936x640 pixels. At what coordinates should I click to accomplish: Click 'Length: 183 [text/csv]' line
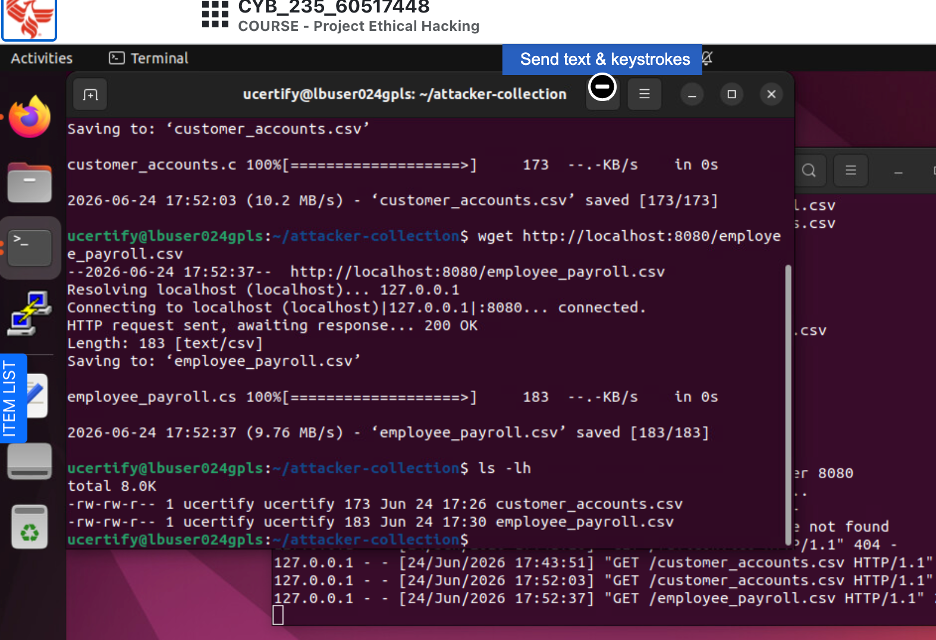click(x=165, y=343)
